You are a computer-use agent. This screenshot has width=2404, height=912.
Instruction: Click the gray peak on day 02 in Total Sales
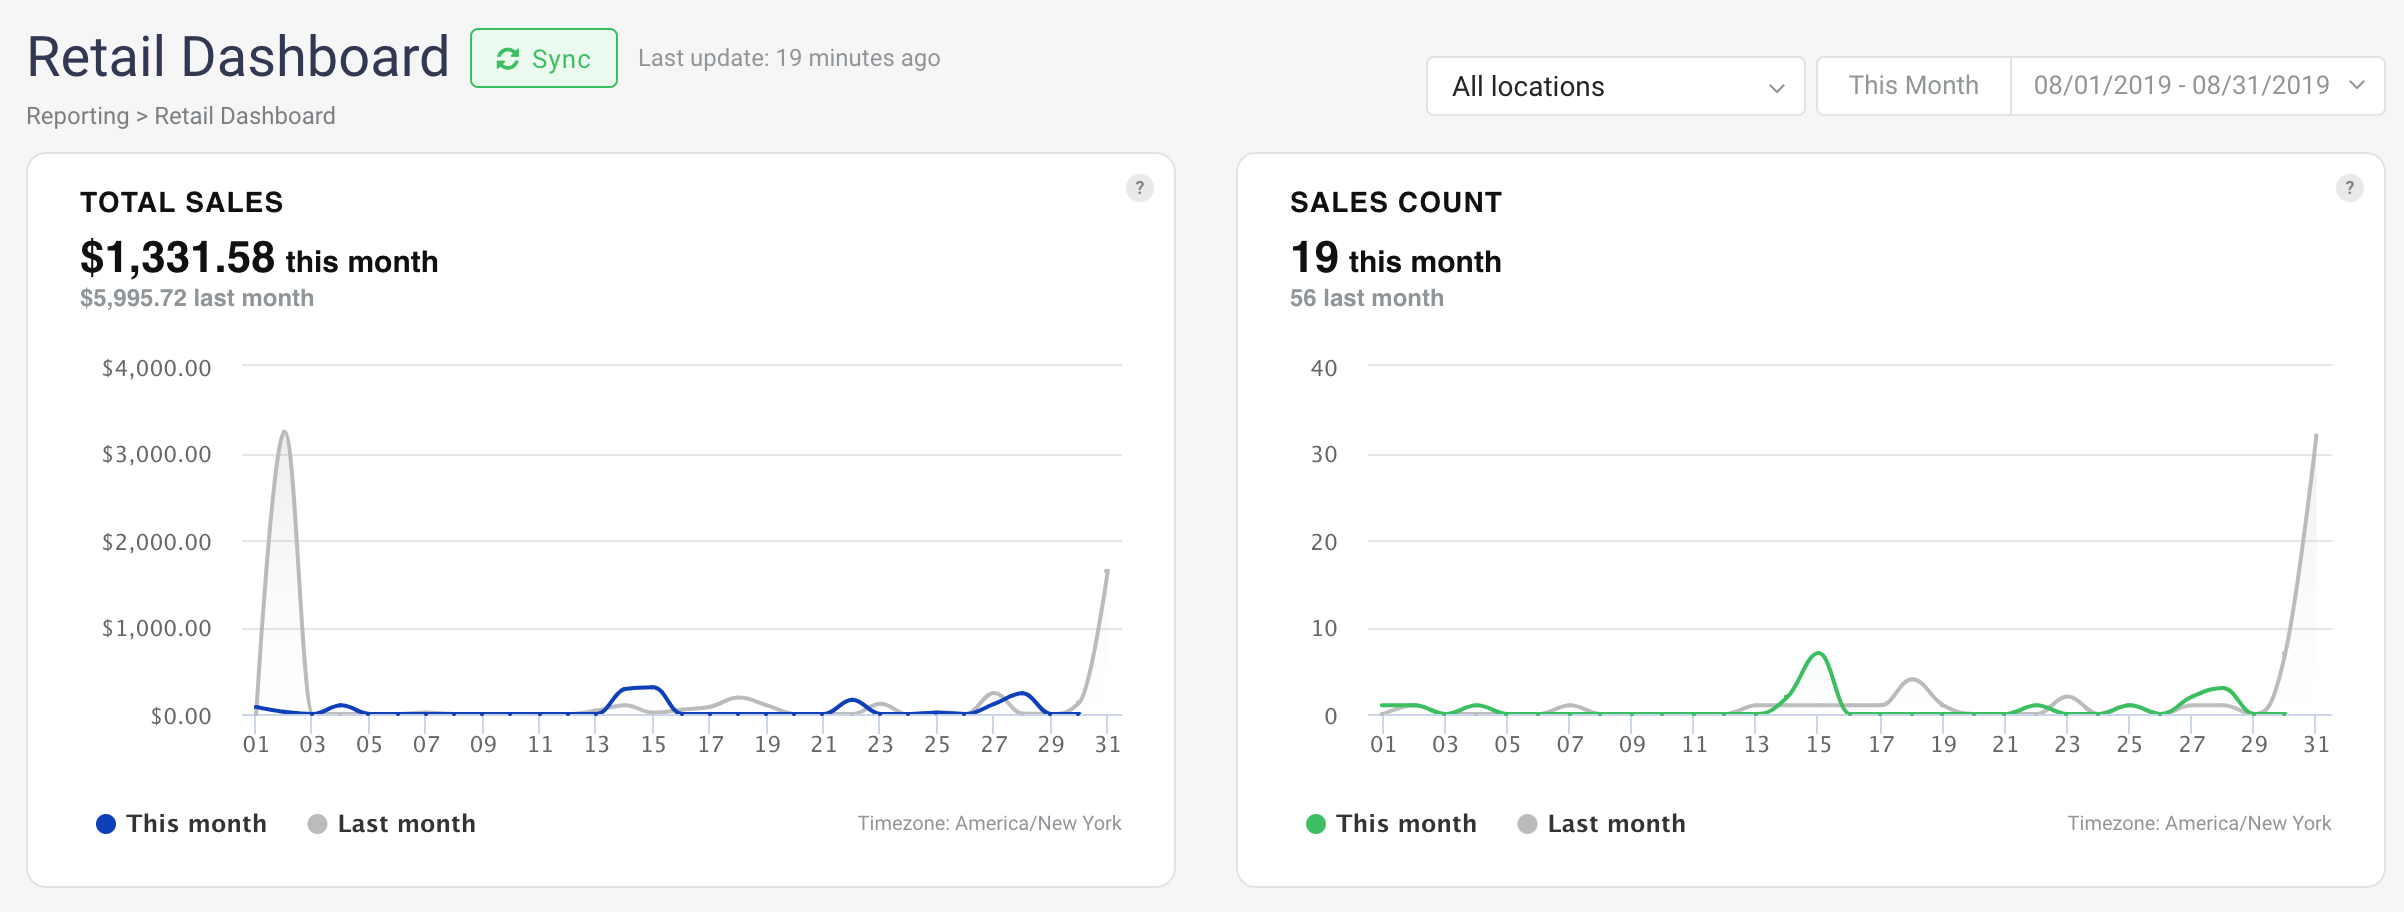click(x=285, y=433)
